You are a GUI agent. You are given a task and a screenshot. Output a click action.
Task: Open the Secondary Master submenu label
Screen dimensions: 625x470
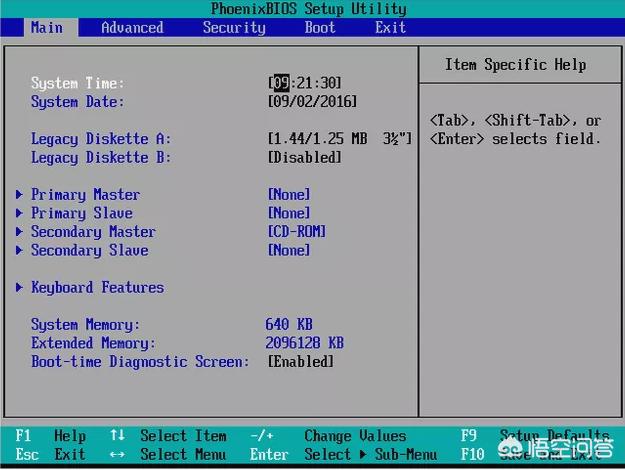click(93, 232)
